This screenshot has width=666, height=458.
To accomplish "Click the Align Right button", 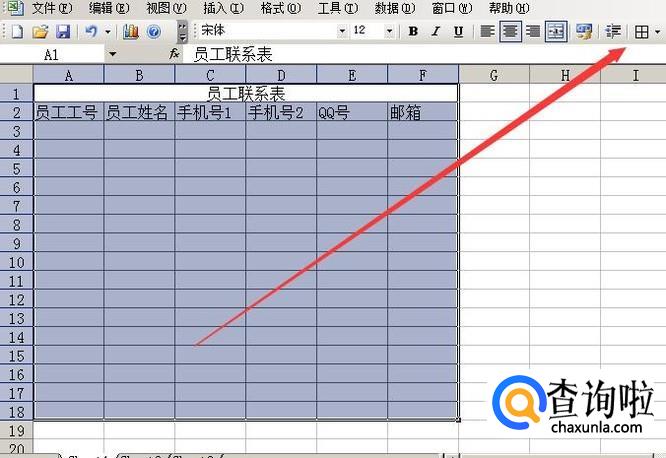I will click(x=532, y=31).
